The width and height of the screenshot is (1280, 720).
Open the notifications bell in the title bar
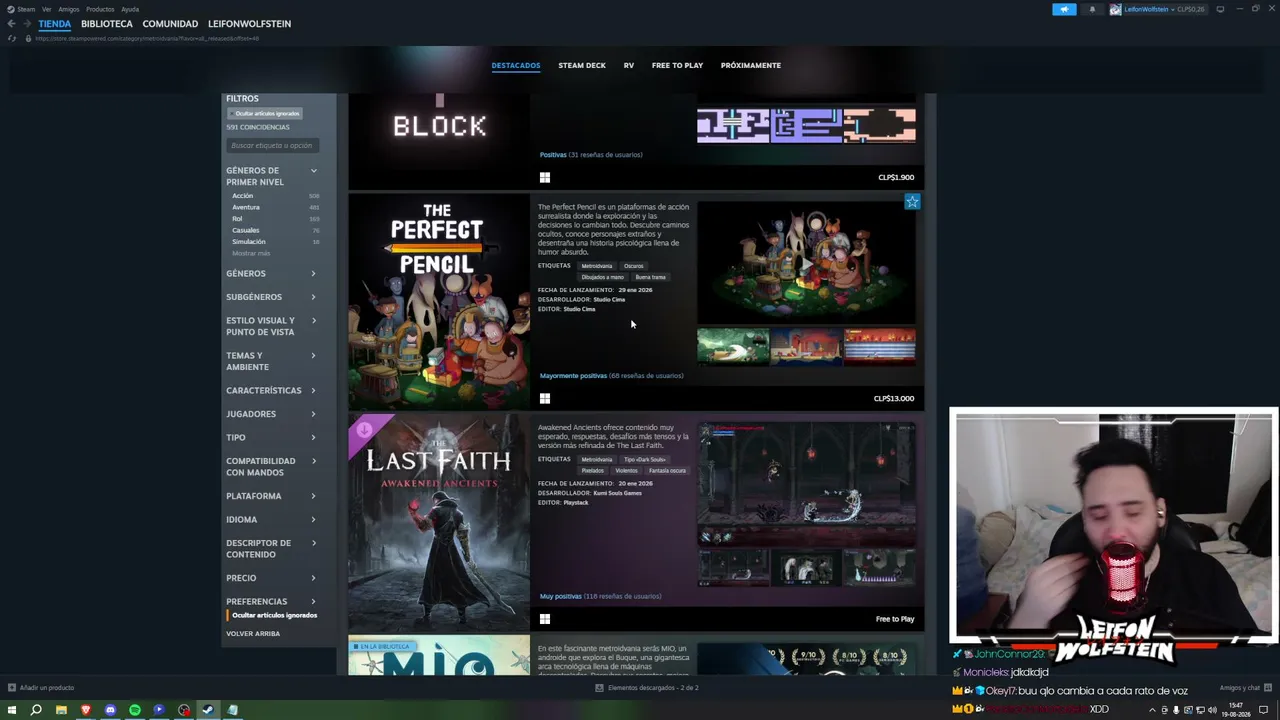click(1092, 9)
